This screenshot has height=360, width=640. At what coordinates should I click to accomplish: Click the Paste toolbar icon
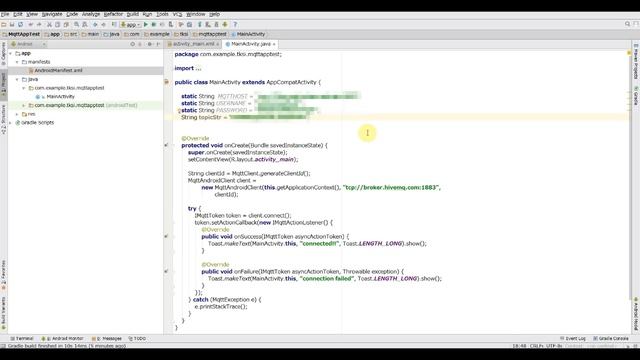pos(66,24)
